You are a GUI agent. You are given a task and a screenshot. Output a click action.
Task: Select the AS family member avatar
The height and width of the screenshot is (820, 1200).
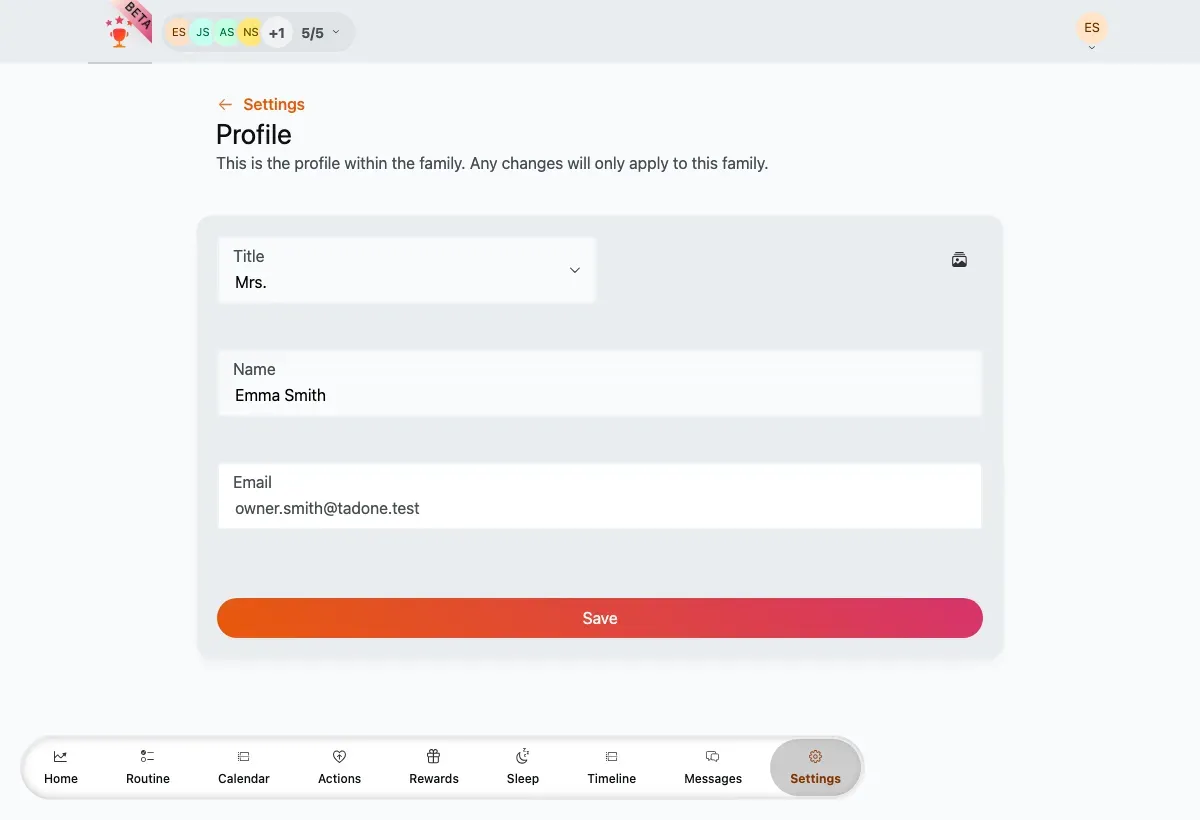[x=227, y=32]
